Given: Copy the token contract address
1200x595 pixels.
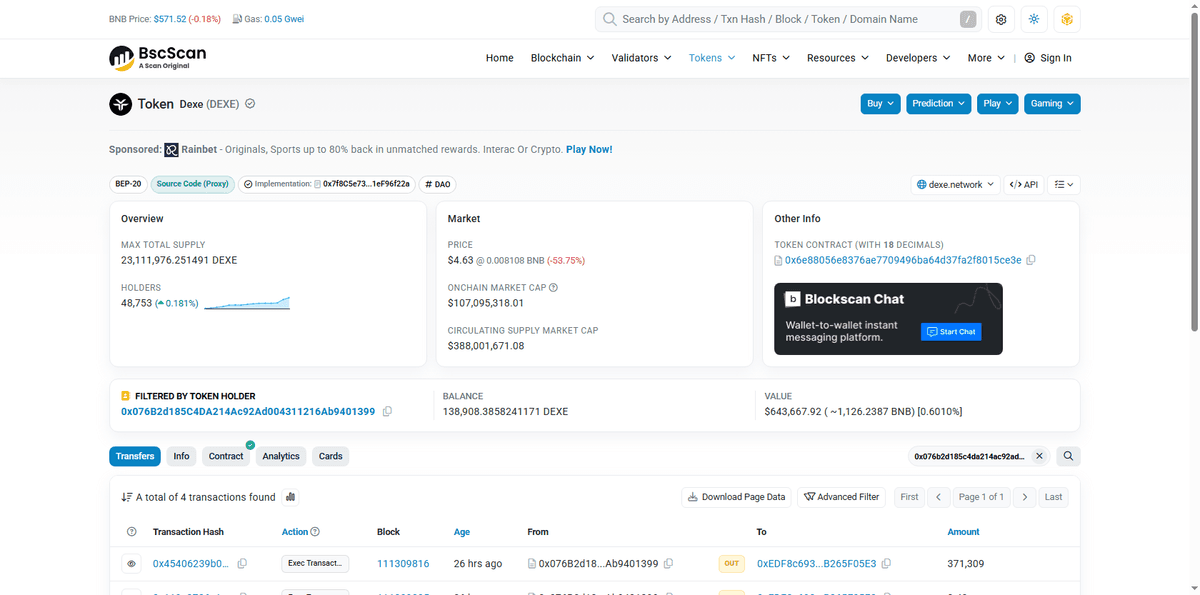Looking at the screenshot, I should (1031, 260).
